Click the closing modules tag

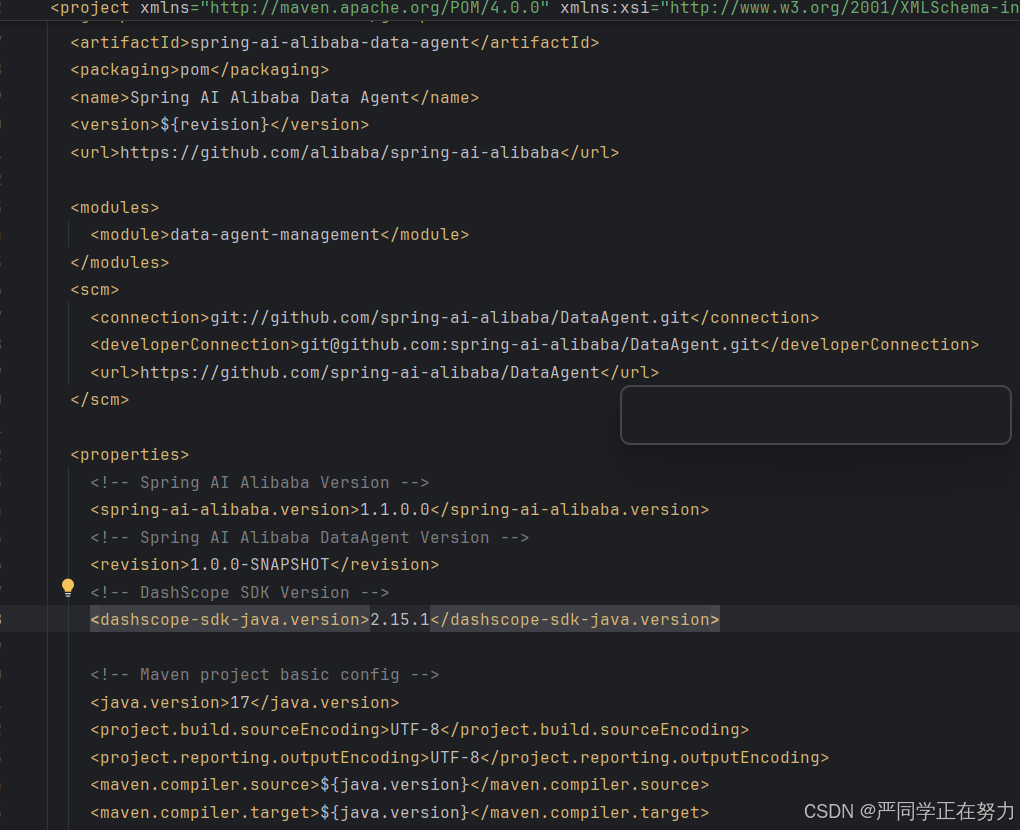120,263
